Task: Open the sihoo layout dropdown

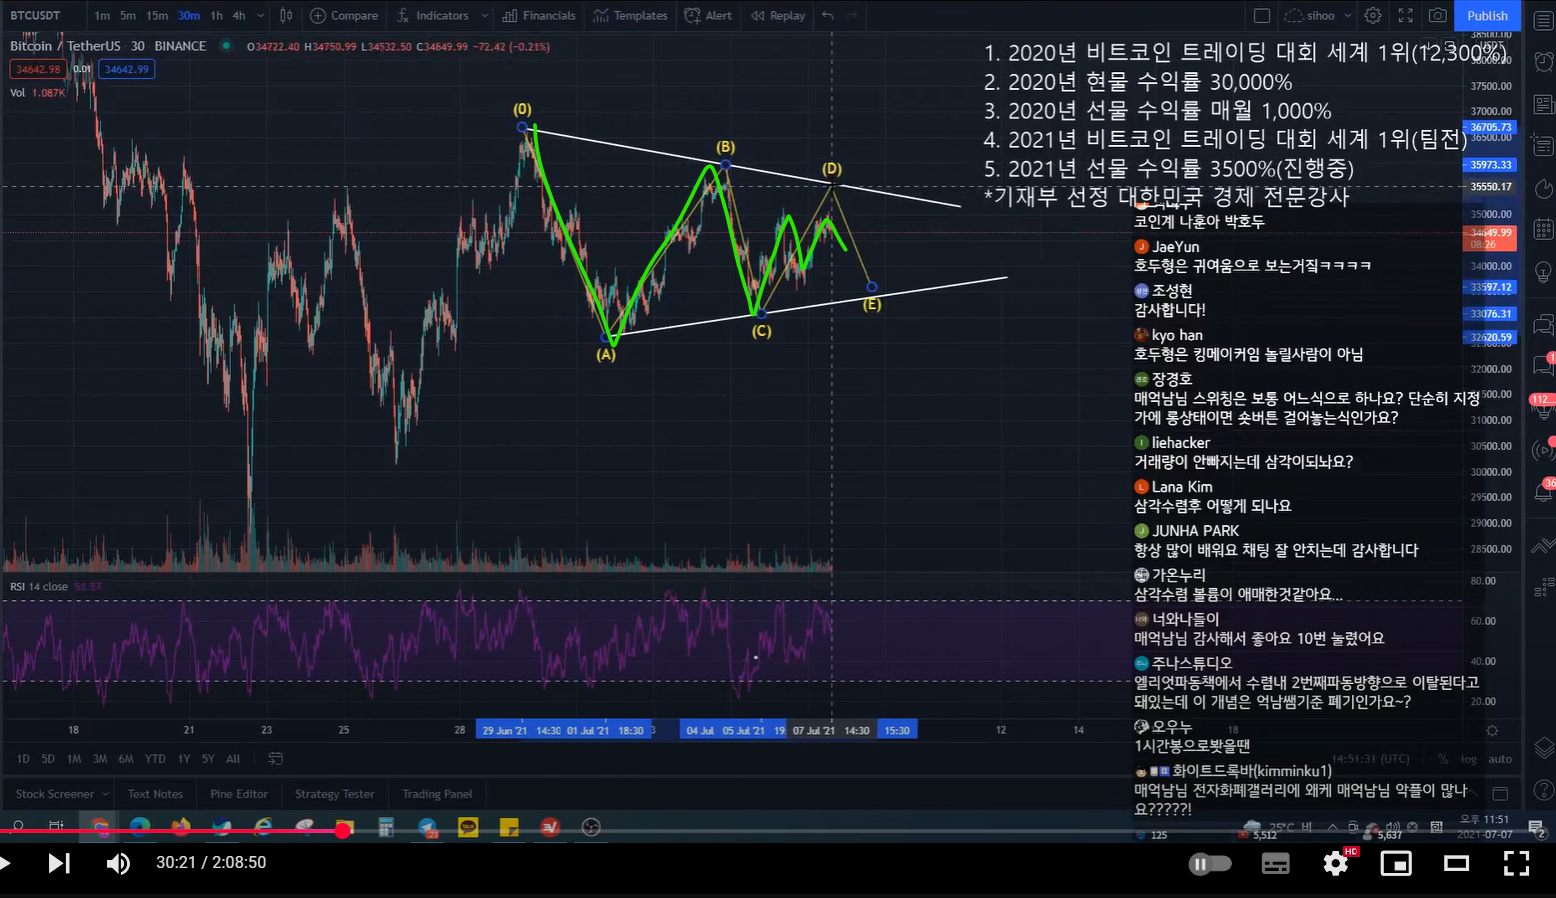Action: click(1318, 15)
